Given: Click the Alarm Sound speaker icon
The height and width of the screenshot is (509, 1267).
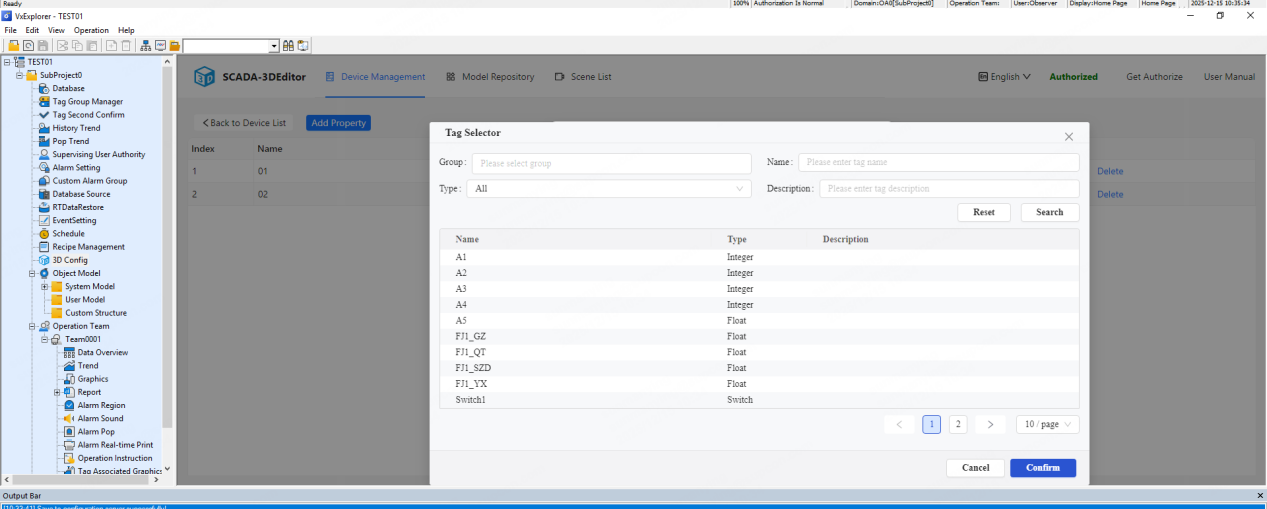Looking at the screenshot, I should 69,418.
